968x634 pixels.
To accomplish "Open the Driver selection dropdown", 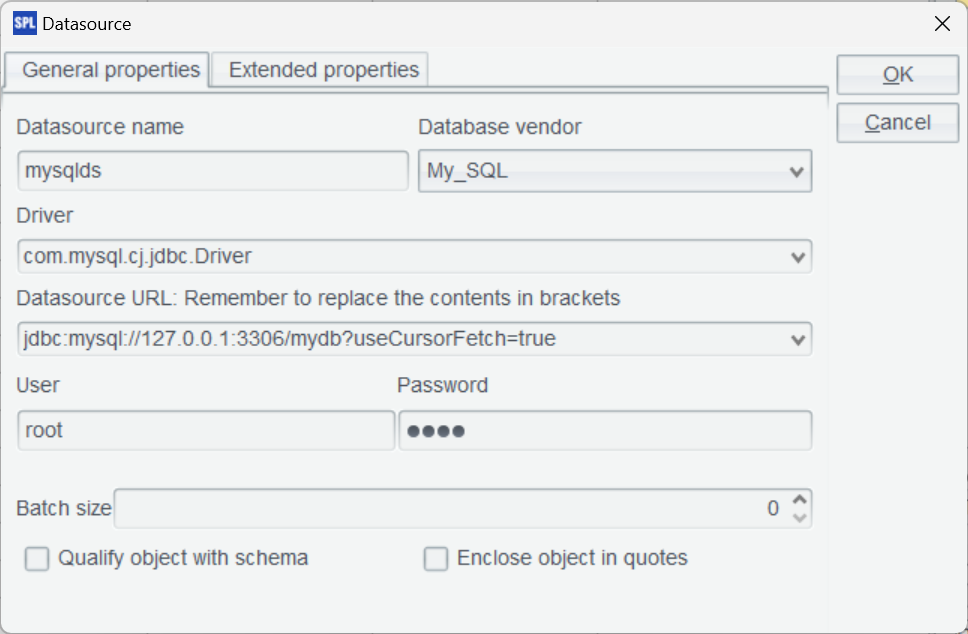I will (414, 256).
